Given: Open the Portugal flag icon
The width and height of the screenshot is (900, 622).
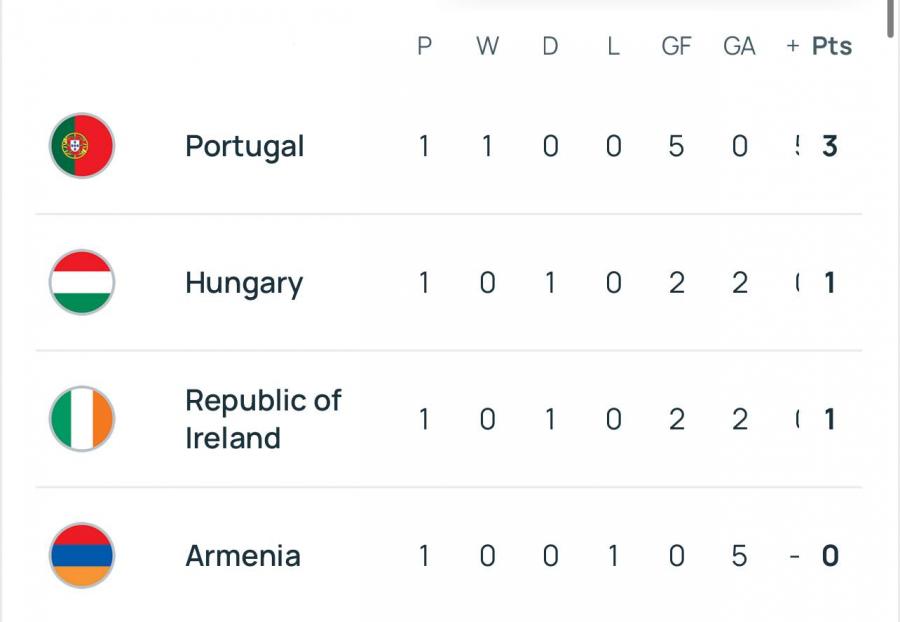Looking at the screenshot, I should (x=82, y=146).
